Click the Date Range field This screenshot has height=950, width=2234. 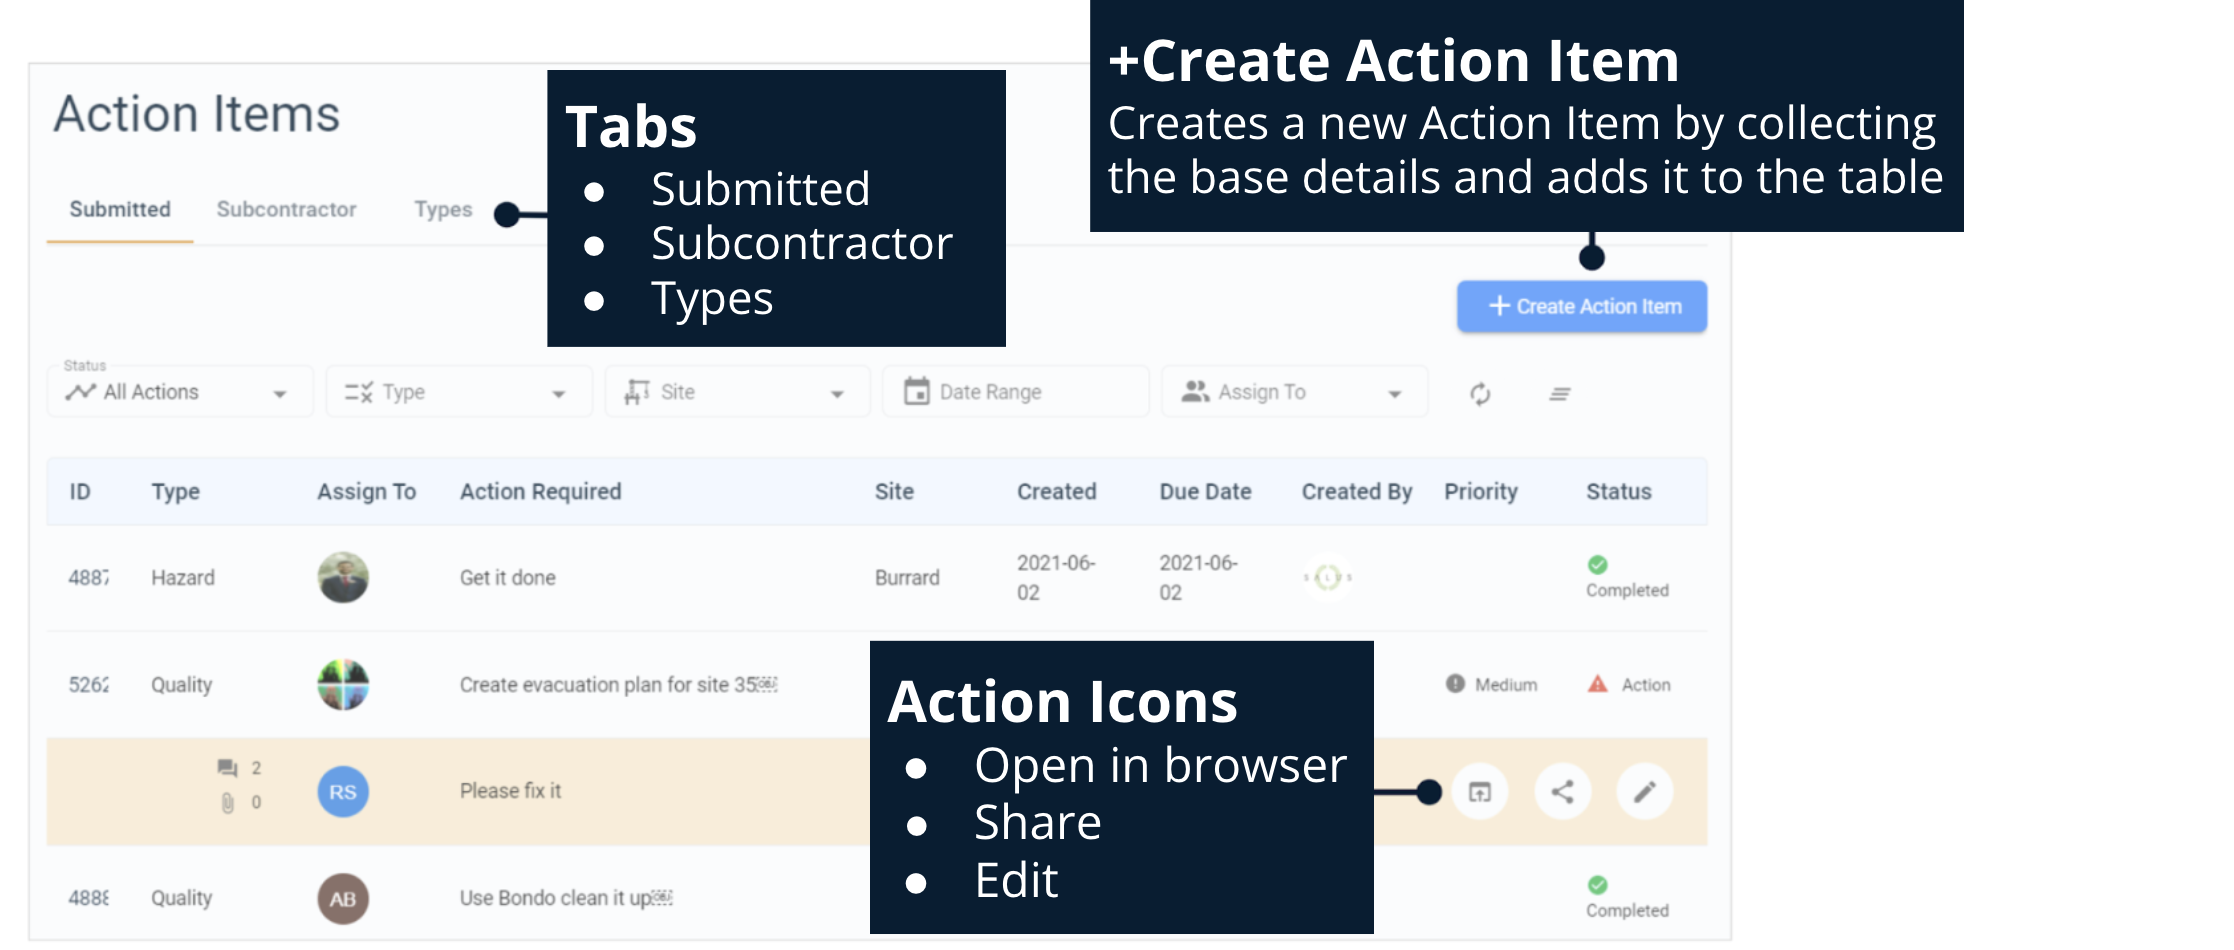(x=1014, y=392)
